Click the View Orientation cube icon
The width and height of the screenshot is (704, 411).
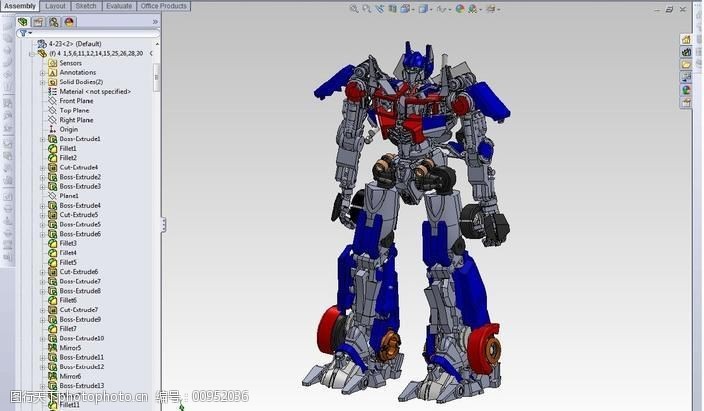[405, 9]
